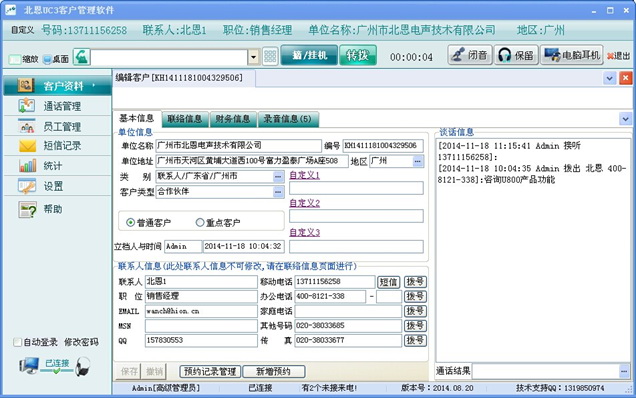Screen dimensions: 636x398
Task: Click the 缩放 icon in toolbar
Action: (x=15, y=60)
